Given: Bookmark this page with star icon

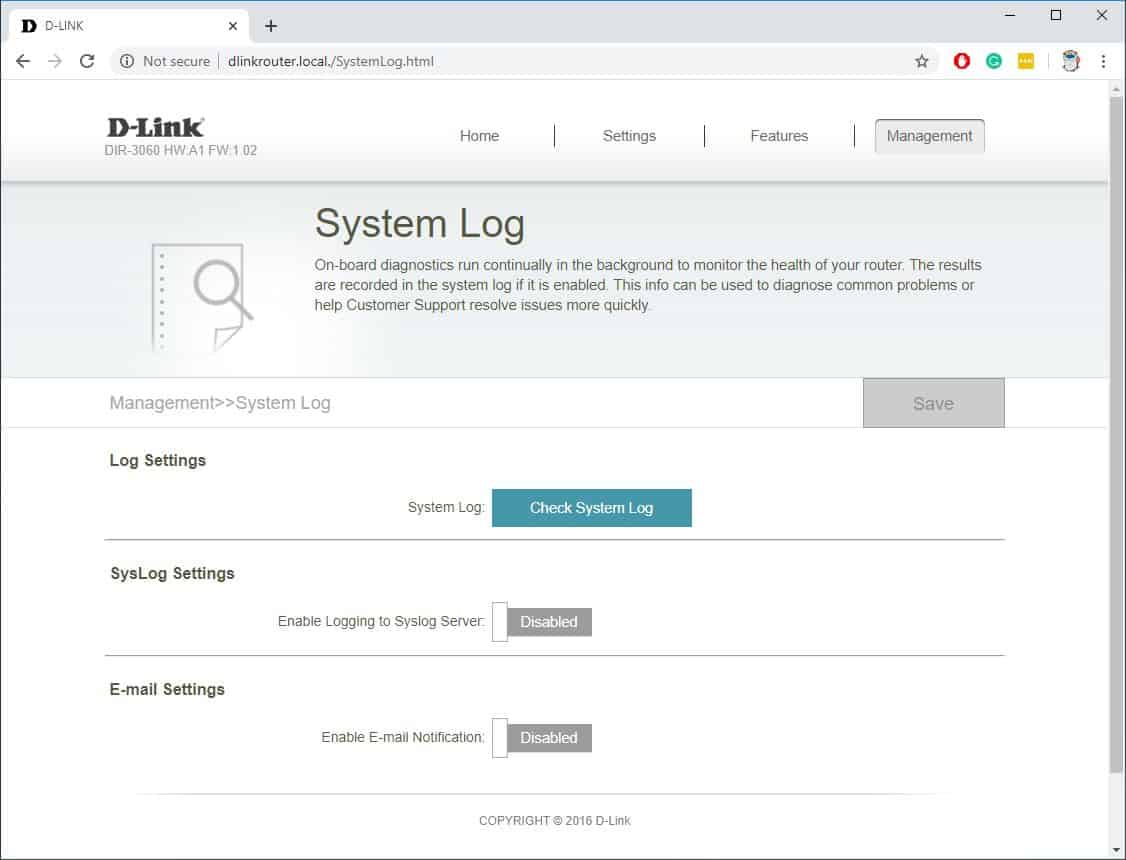Looking at the screenshot, I should click(921, 61).
